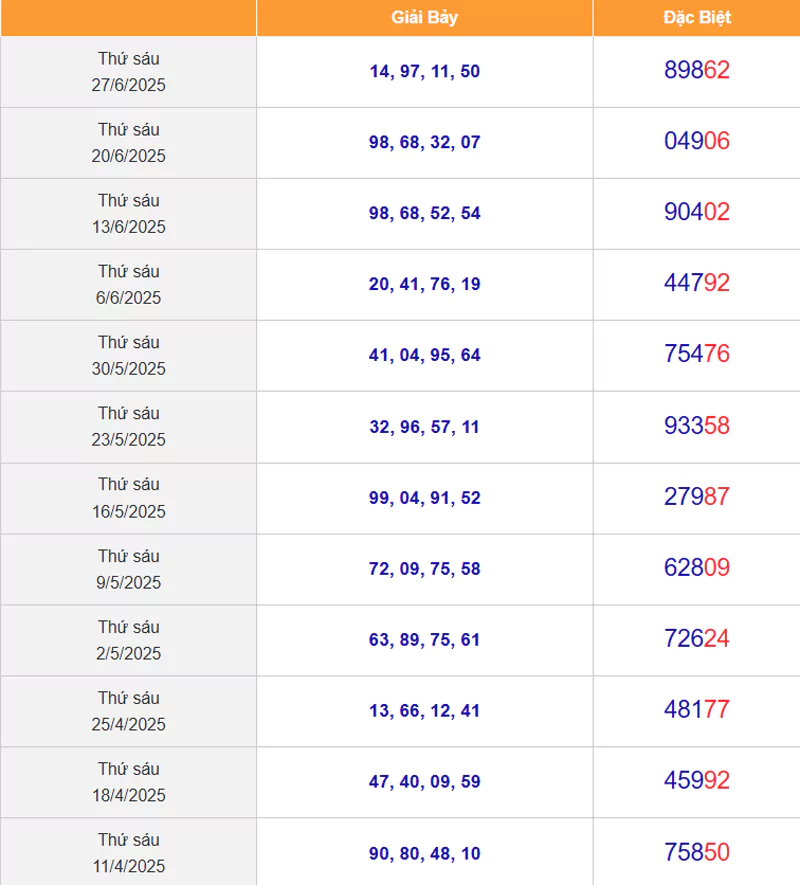Click Giải Bảy numbers 20, 41, 76, 19
Image resolution: width=800 pixels, height=885 pixels.
[425, 284]
